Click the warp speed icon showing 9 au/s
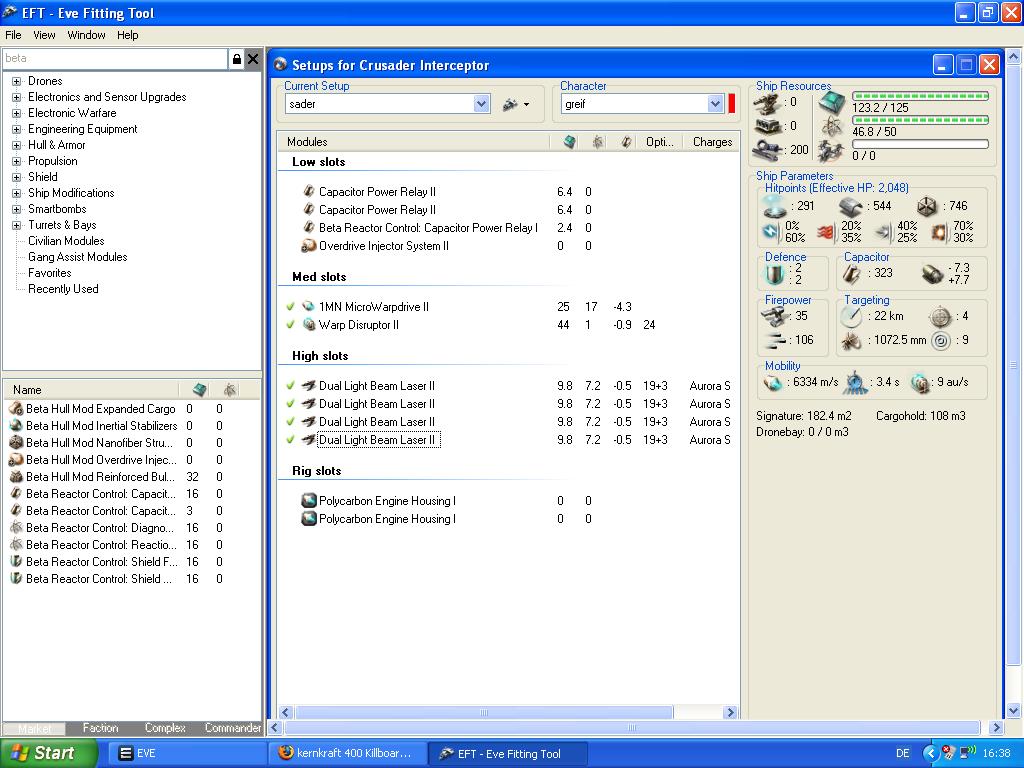 920,383
